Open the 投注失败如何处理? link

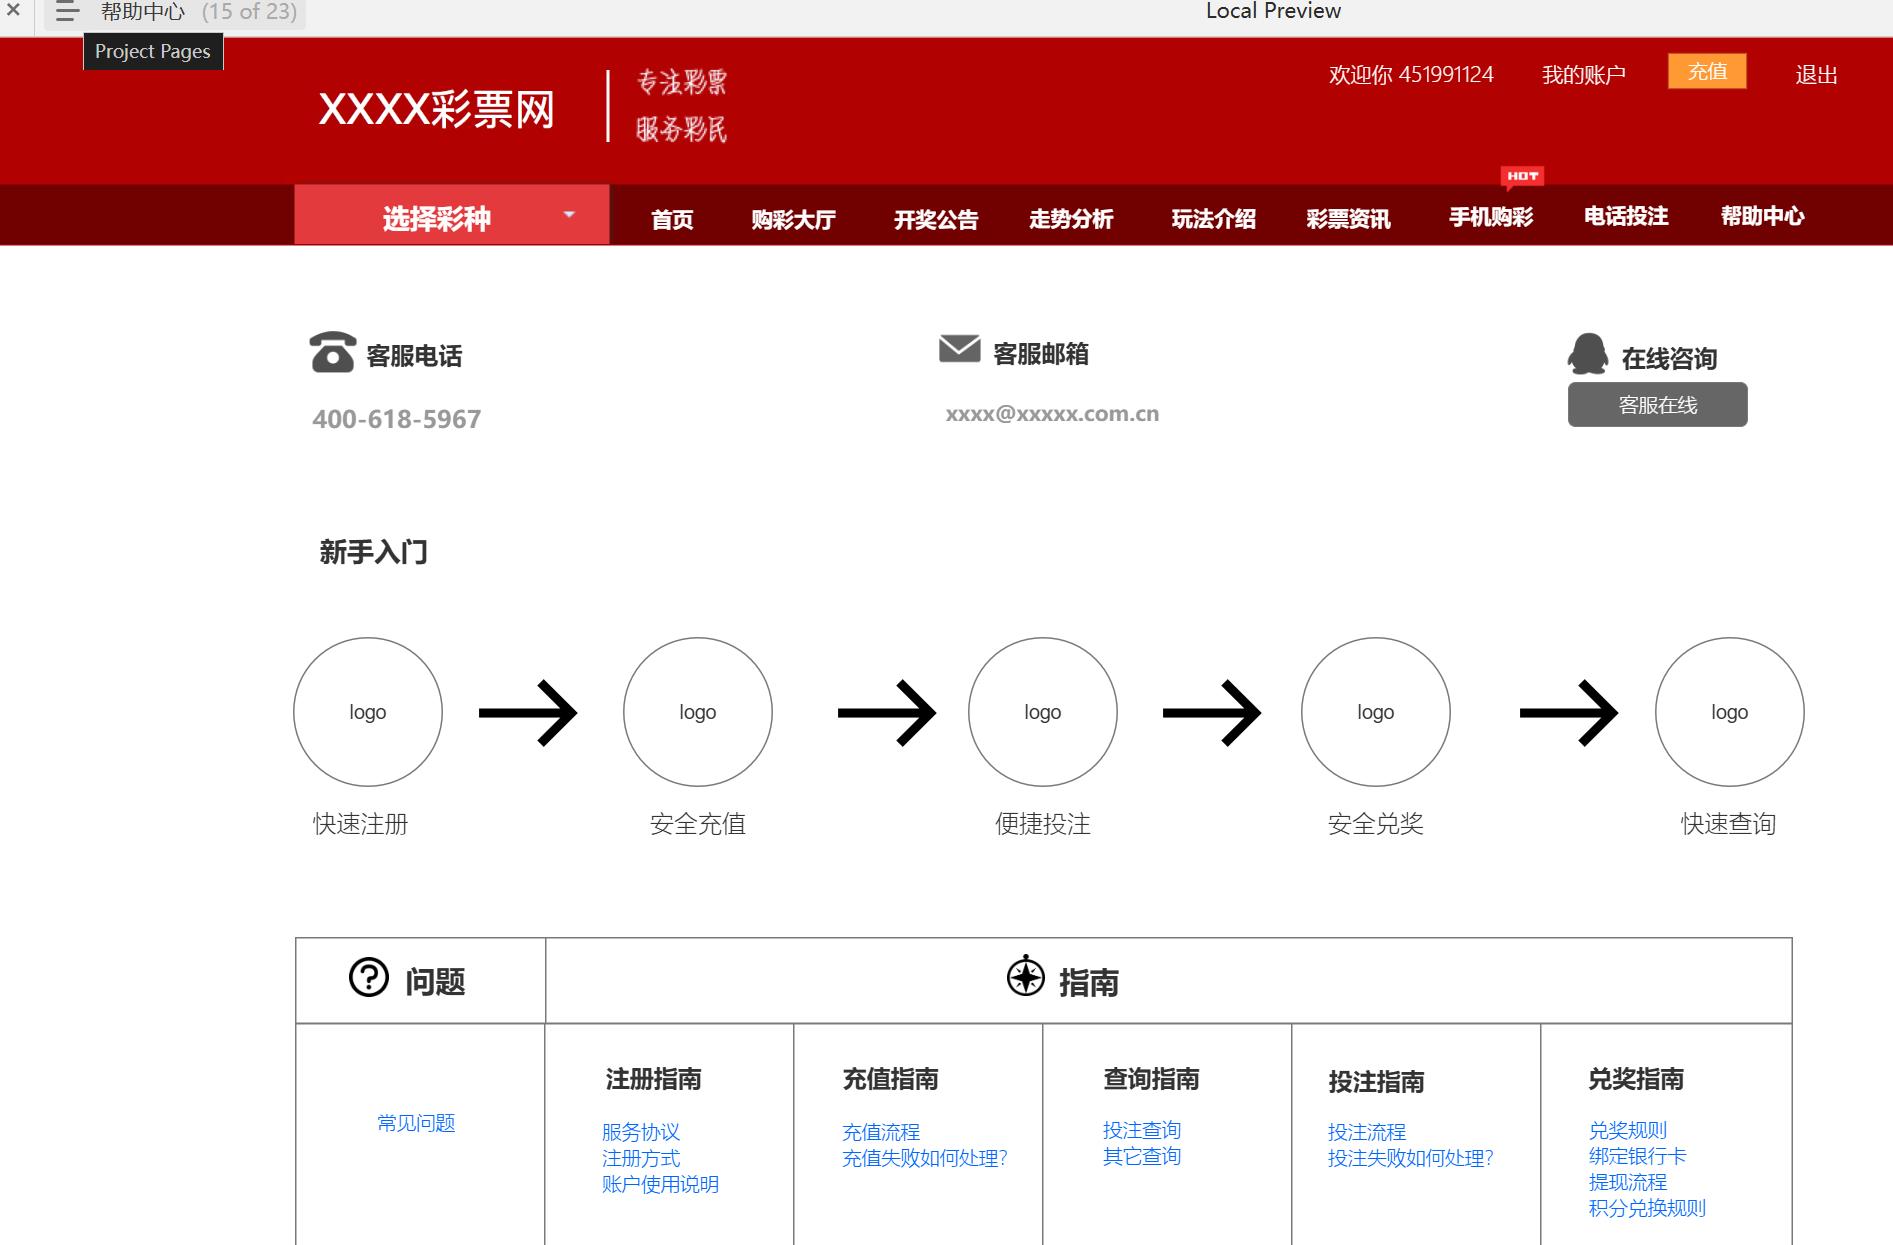(x=1410, y=1158)
